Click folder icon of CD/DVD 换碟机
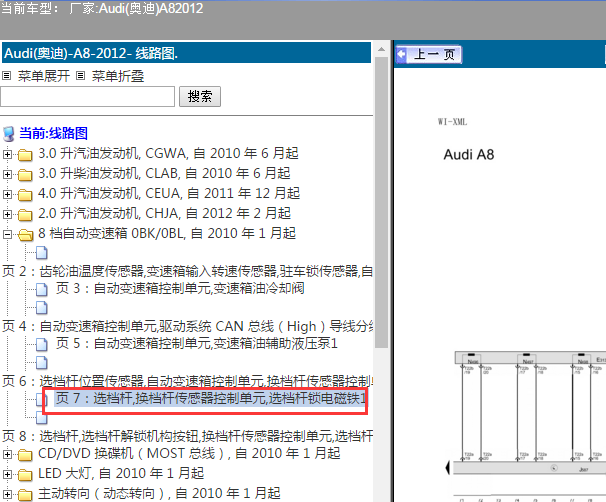Viewport: 606px width, 502px height. 25,455
